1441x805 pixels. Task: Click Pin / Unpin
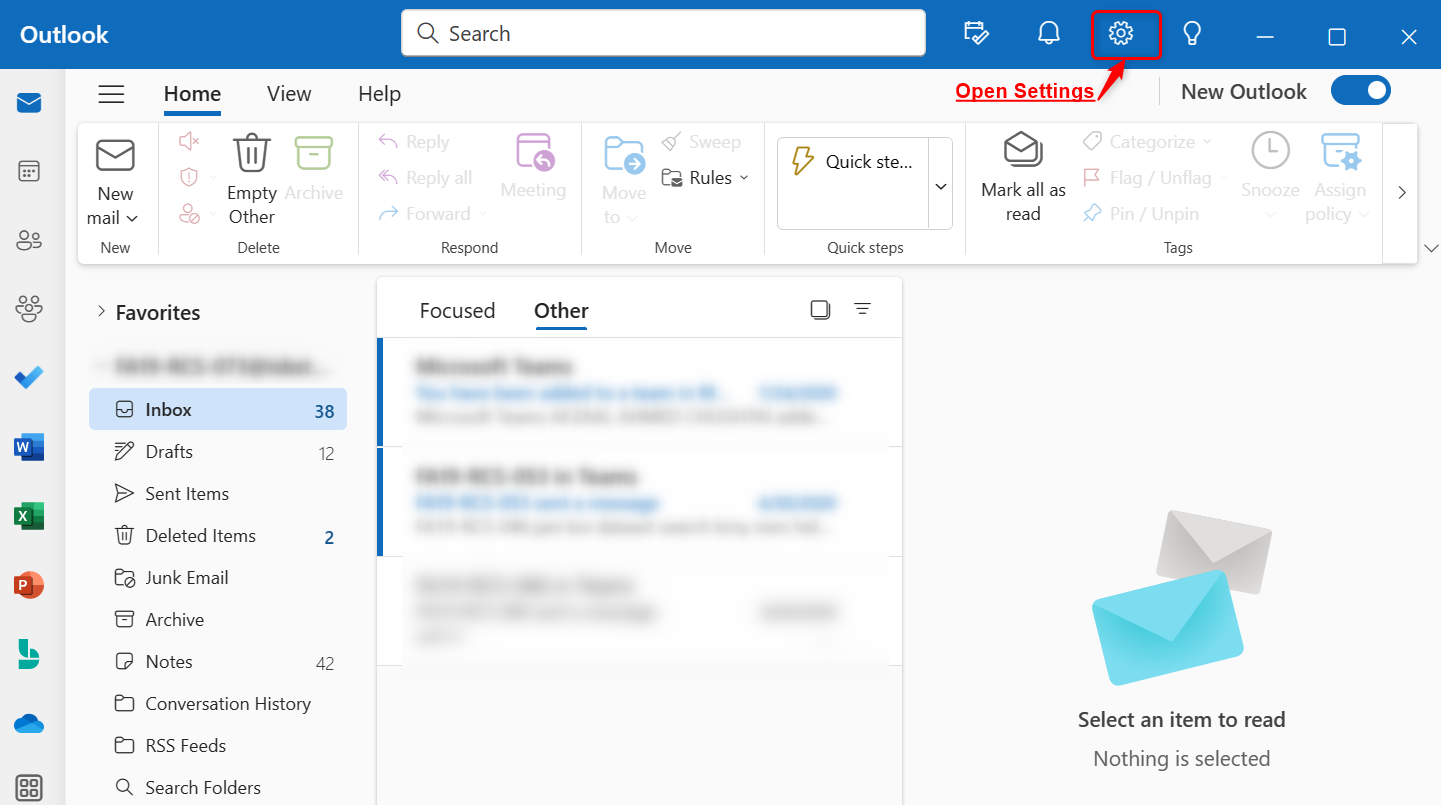(x=1141, y=214)
